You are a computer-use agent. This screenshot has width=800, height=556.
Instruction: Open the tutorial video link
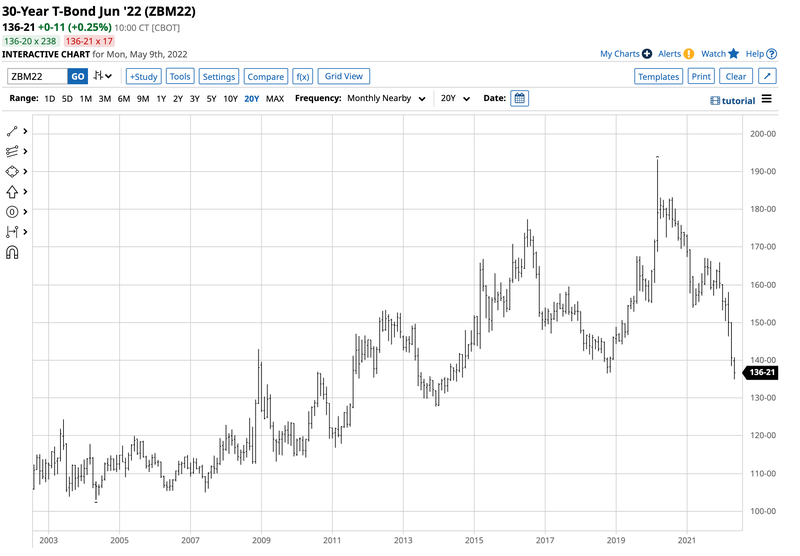click(733, 101)
